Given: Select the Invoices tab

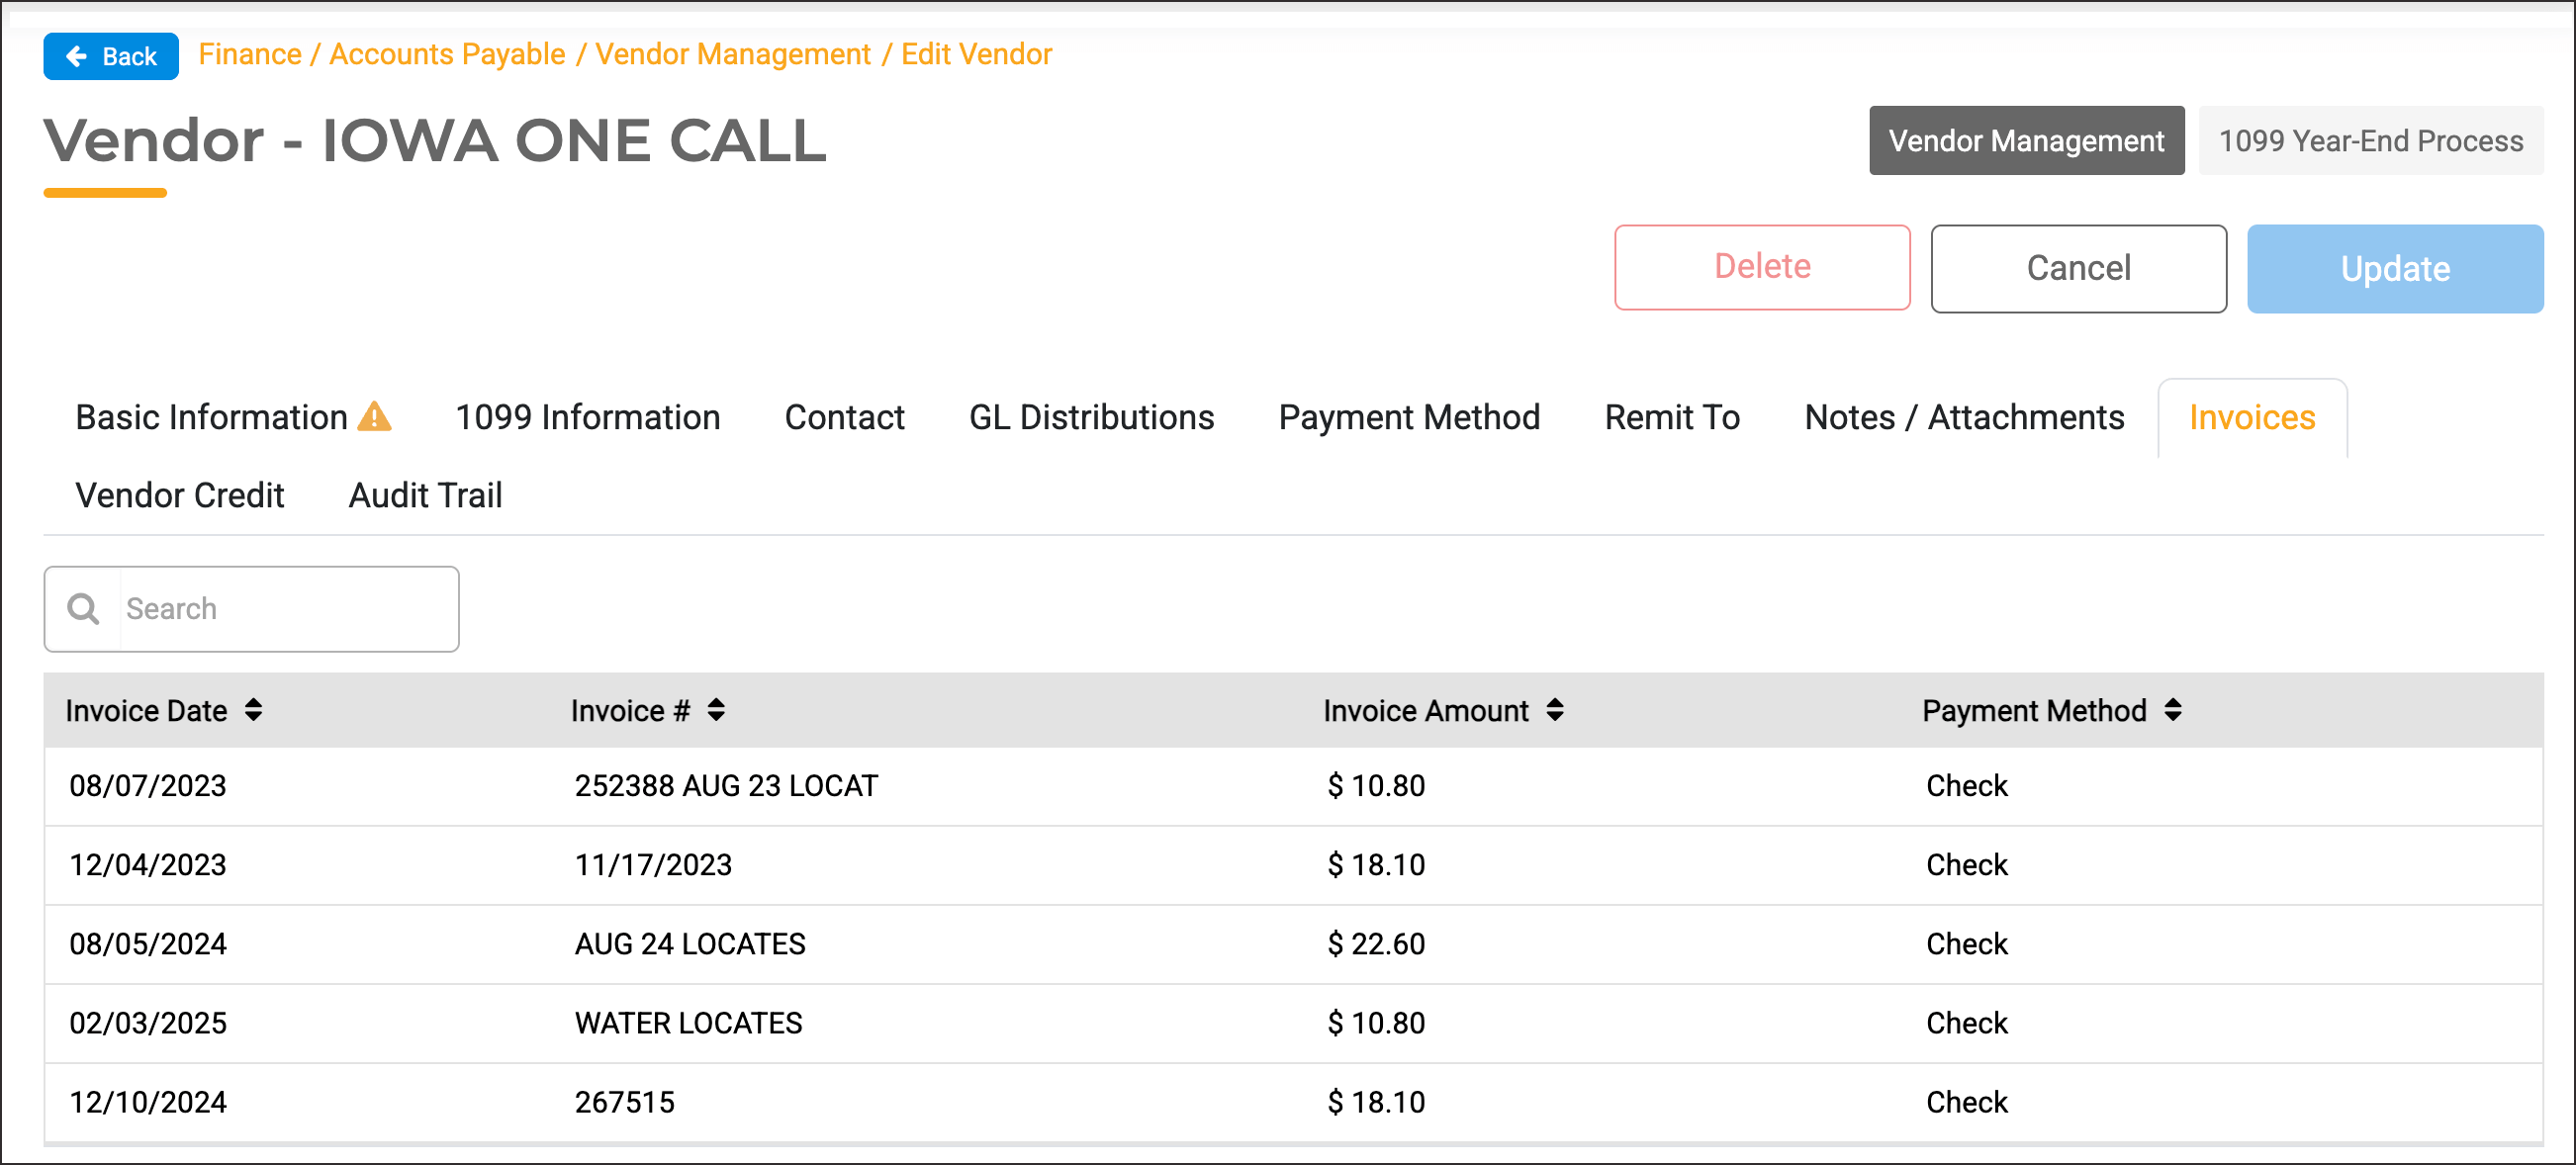Looking at the screenshot, I should point(2252,417).
